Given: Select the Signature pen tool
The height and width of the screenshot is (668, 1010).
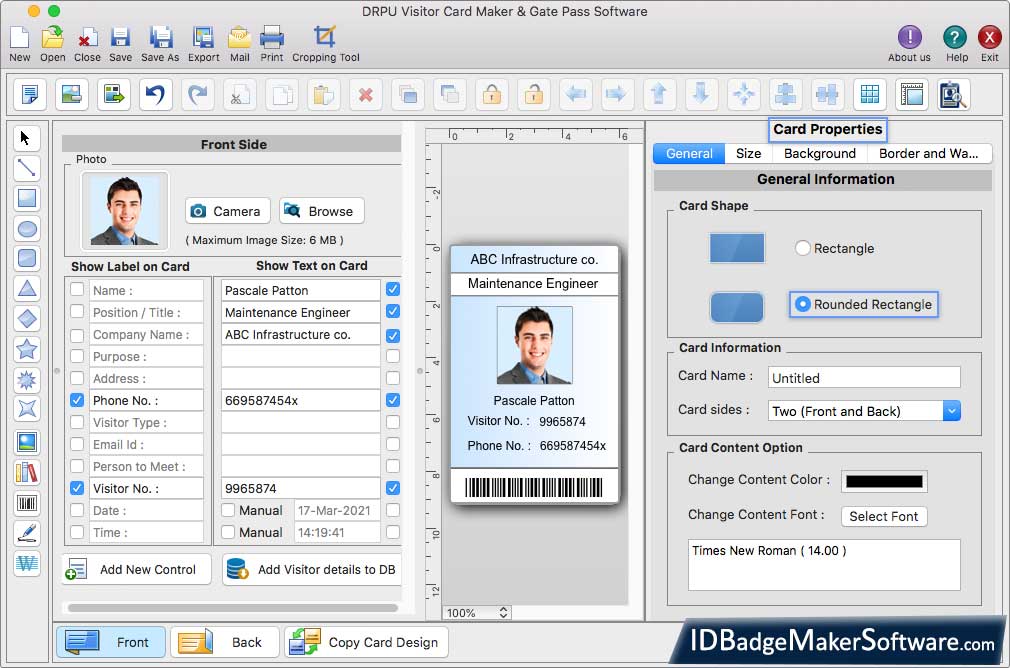Looking at the screenshot, I should [x=26, y=533].
